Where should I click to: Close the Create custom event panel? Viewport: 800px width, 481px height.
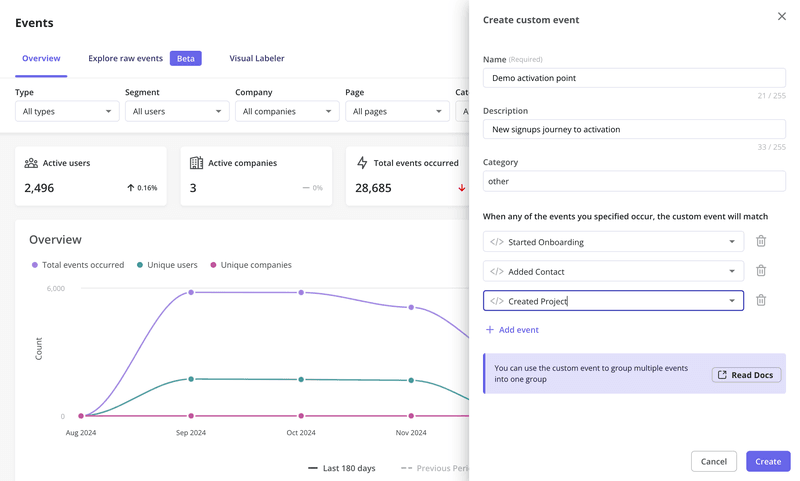coord(782,16)
